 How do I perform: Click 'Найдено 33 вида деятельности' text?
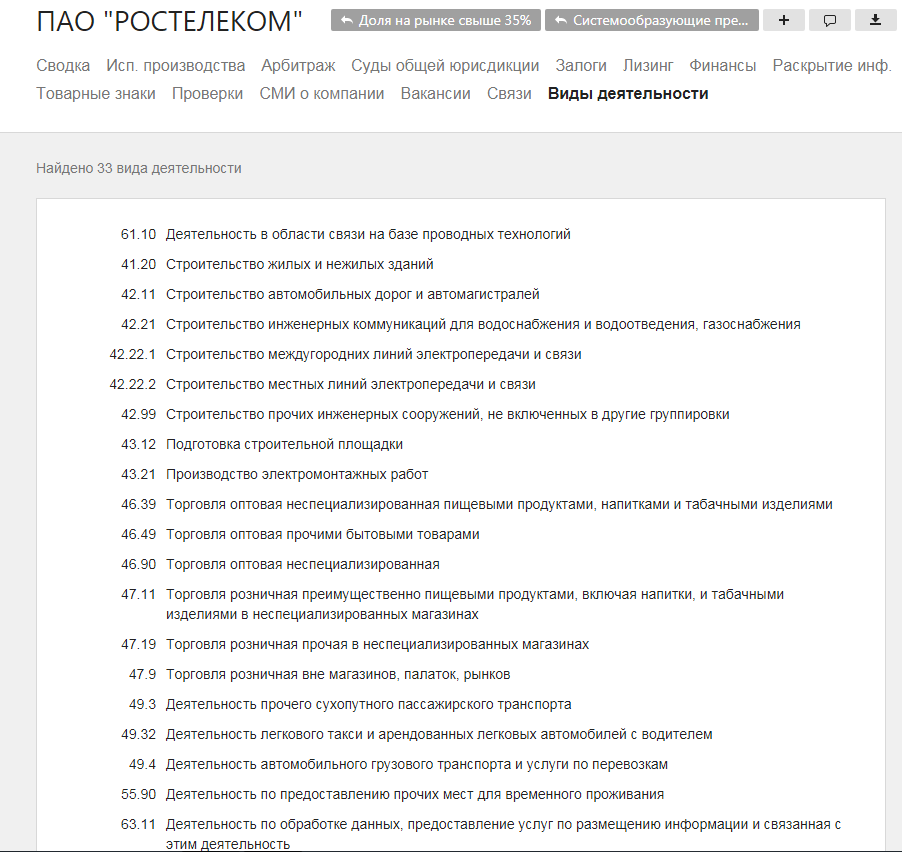coord(139,168)
